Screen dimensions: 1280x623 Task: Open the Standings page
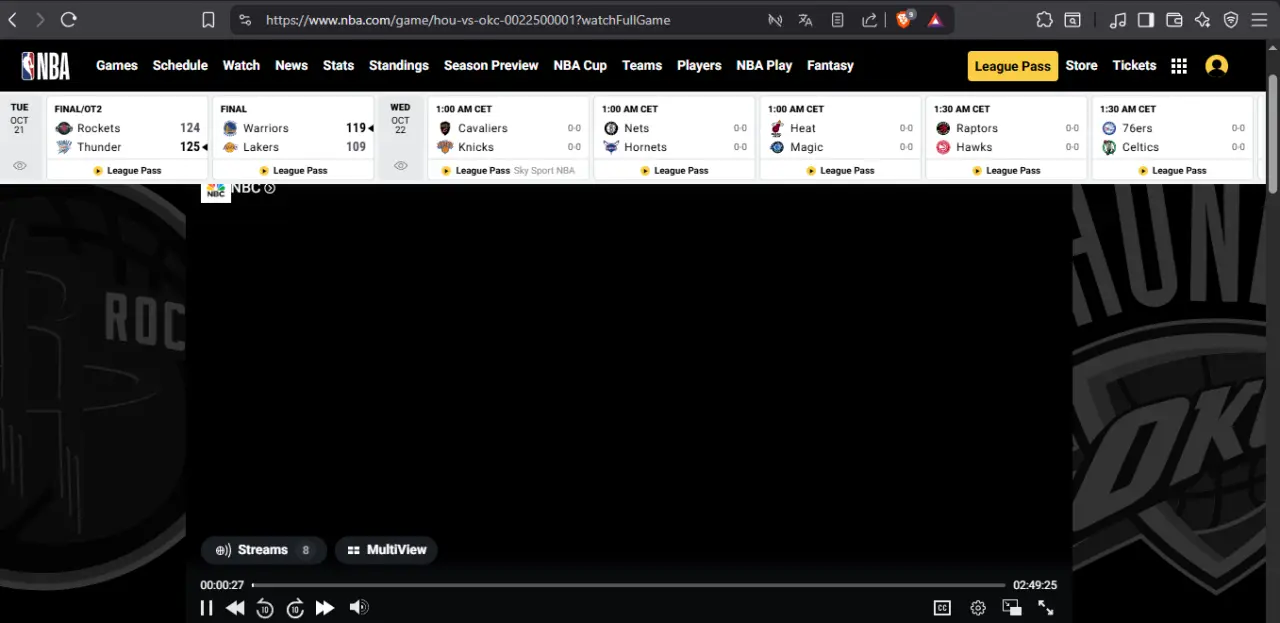tap(399, 65)
